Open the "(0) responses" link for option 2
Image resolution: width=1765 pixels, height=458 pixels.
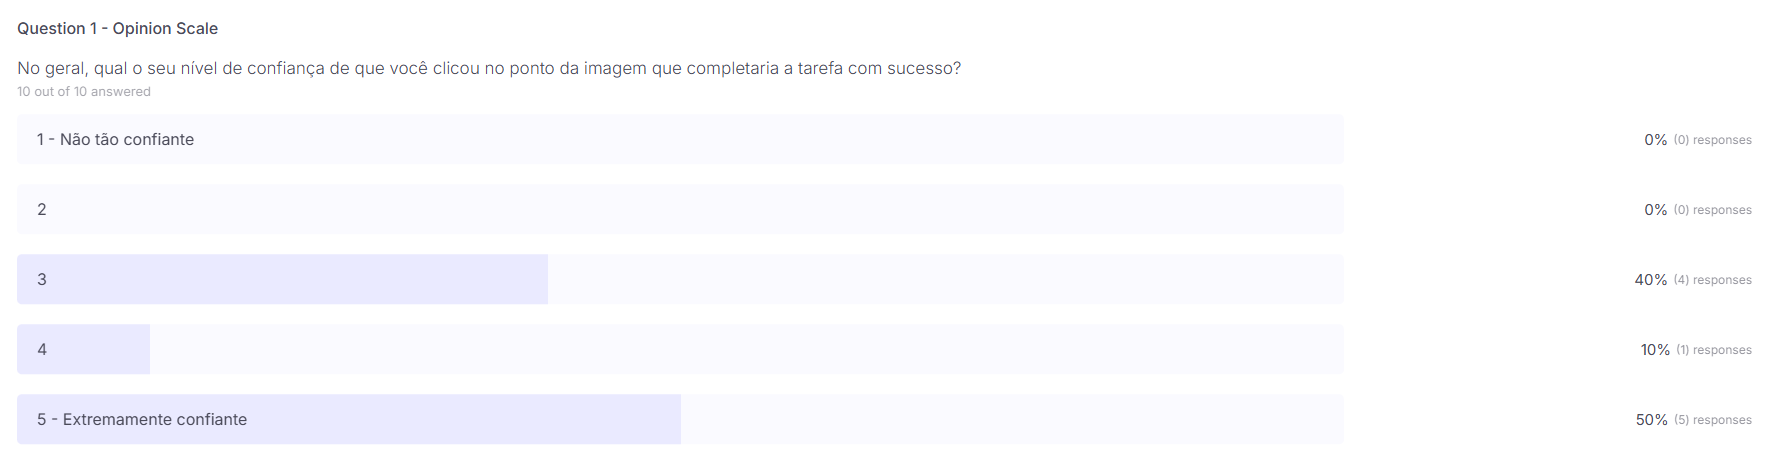tap(1712, 210)
